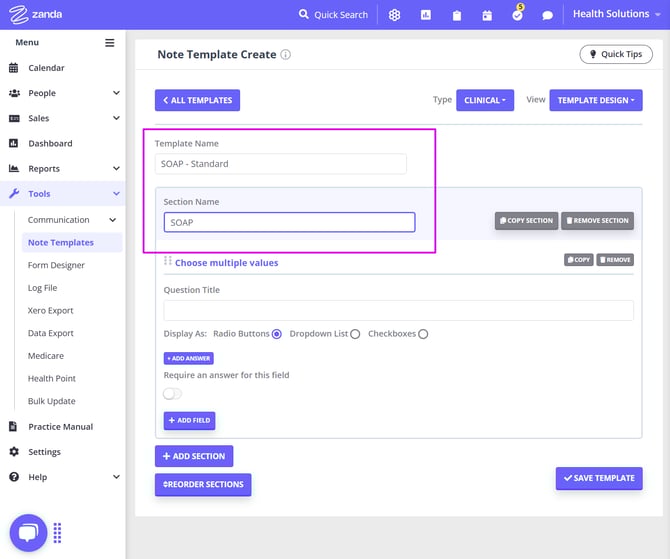
Task: Open the live chat widget bubble
Action: (x=28, y=532)
